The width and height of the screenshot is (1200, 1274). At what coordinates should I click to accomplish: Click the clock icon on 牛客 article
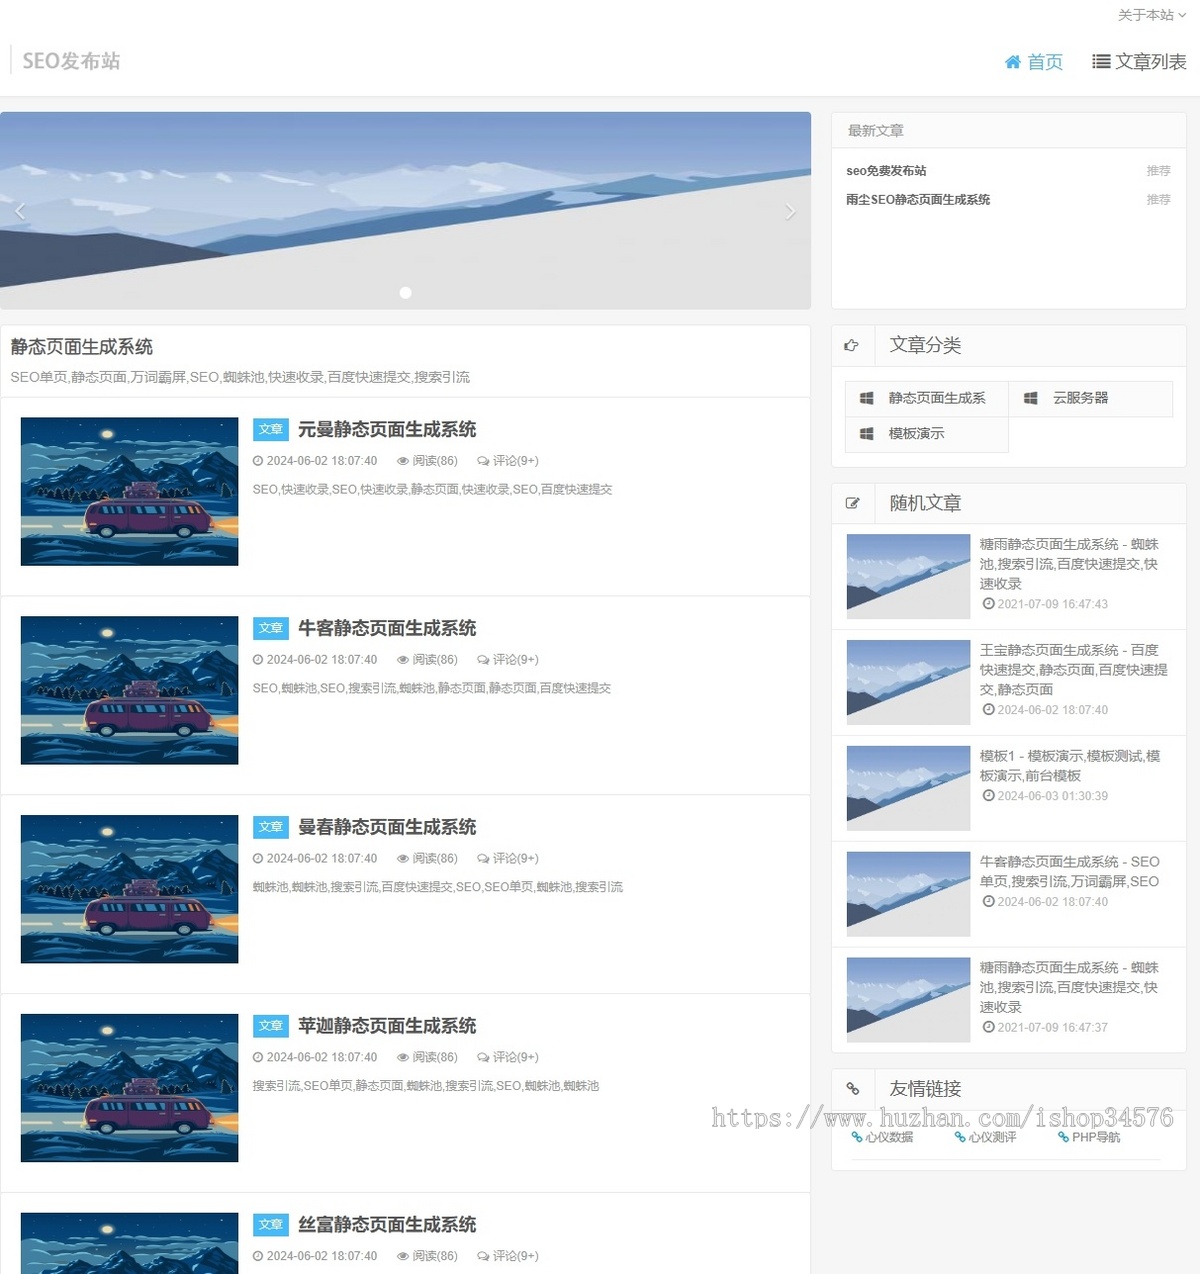258,661
